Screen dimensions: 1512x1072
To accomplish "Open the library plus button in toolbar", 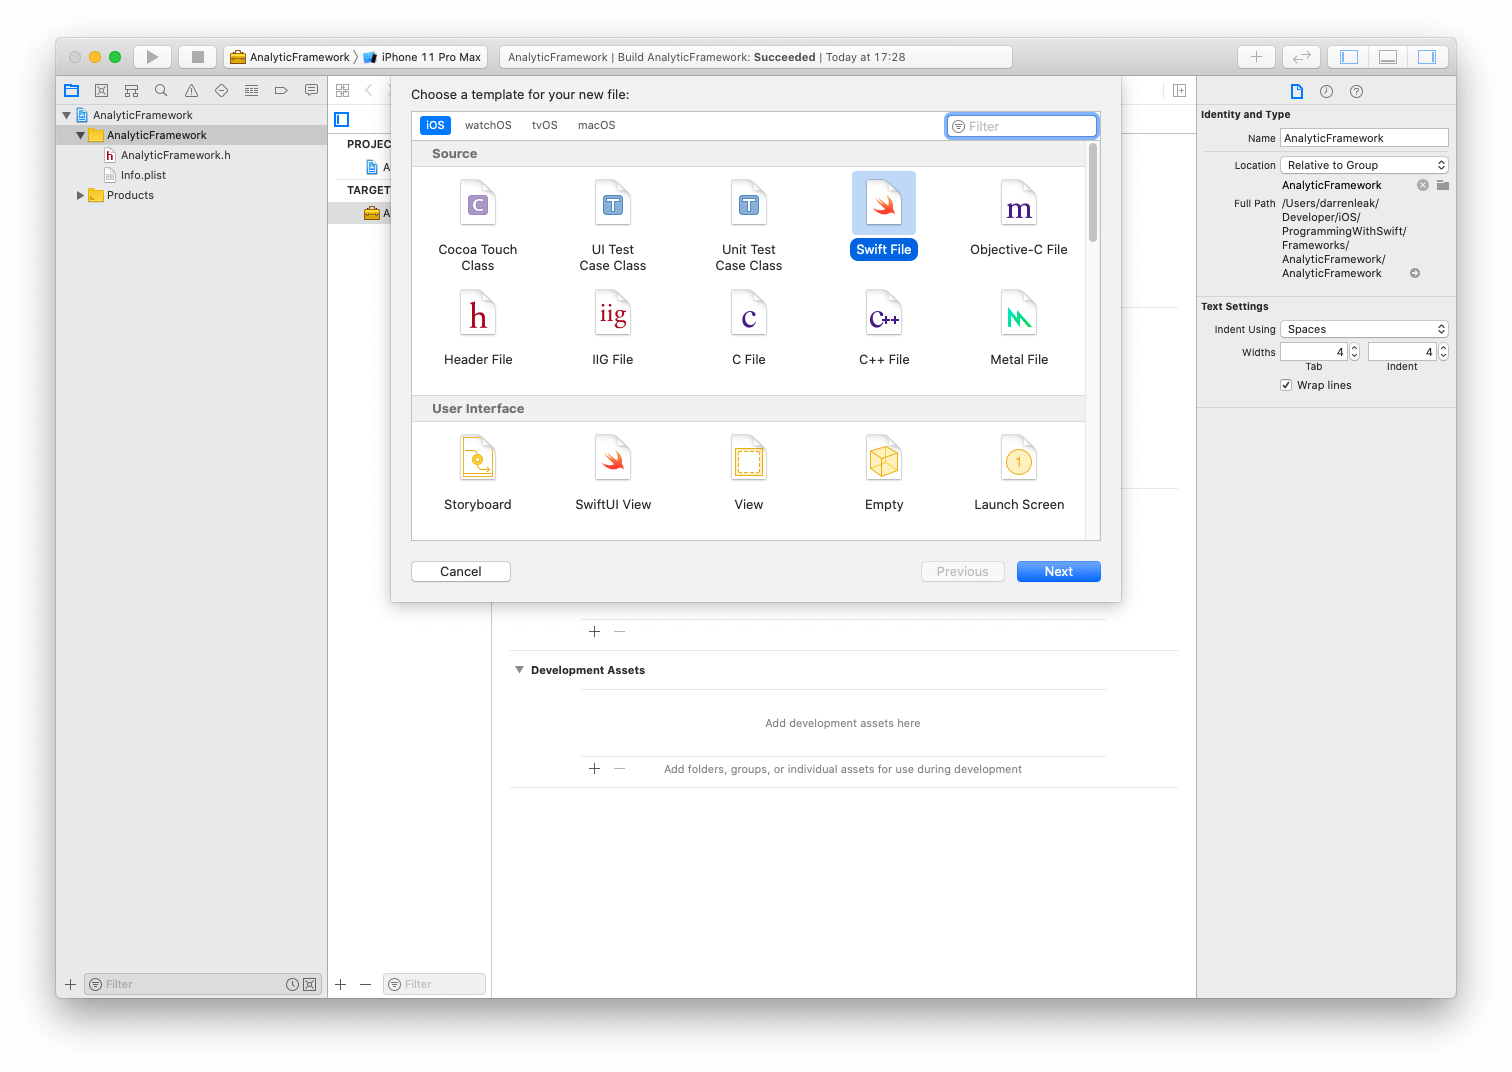I will tap(1256, 57).
